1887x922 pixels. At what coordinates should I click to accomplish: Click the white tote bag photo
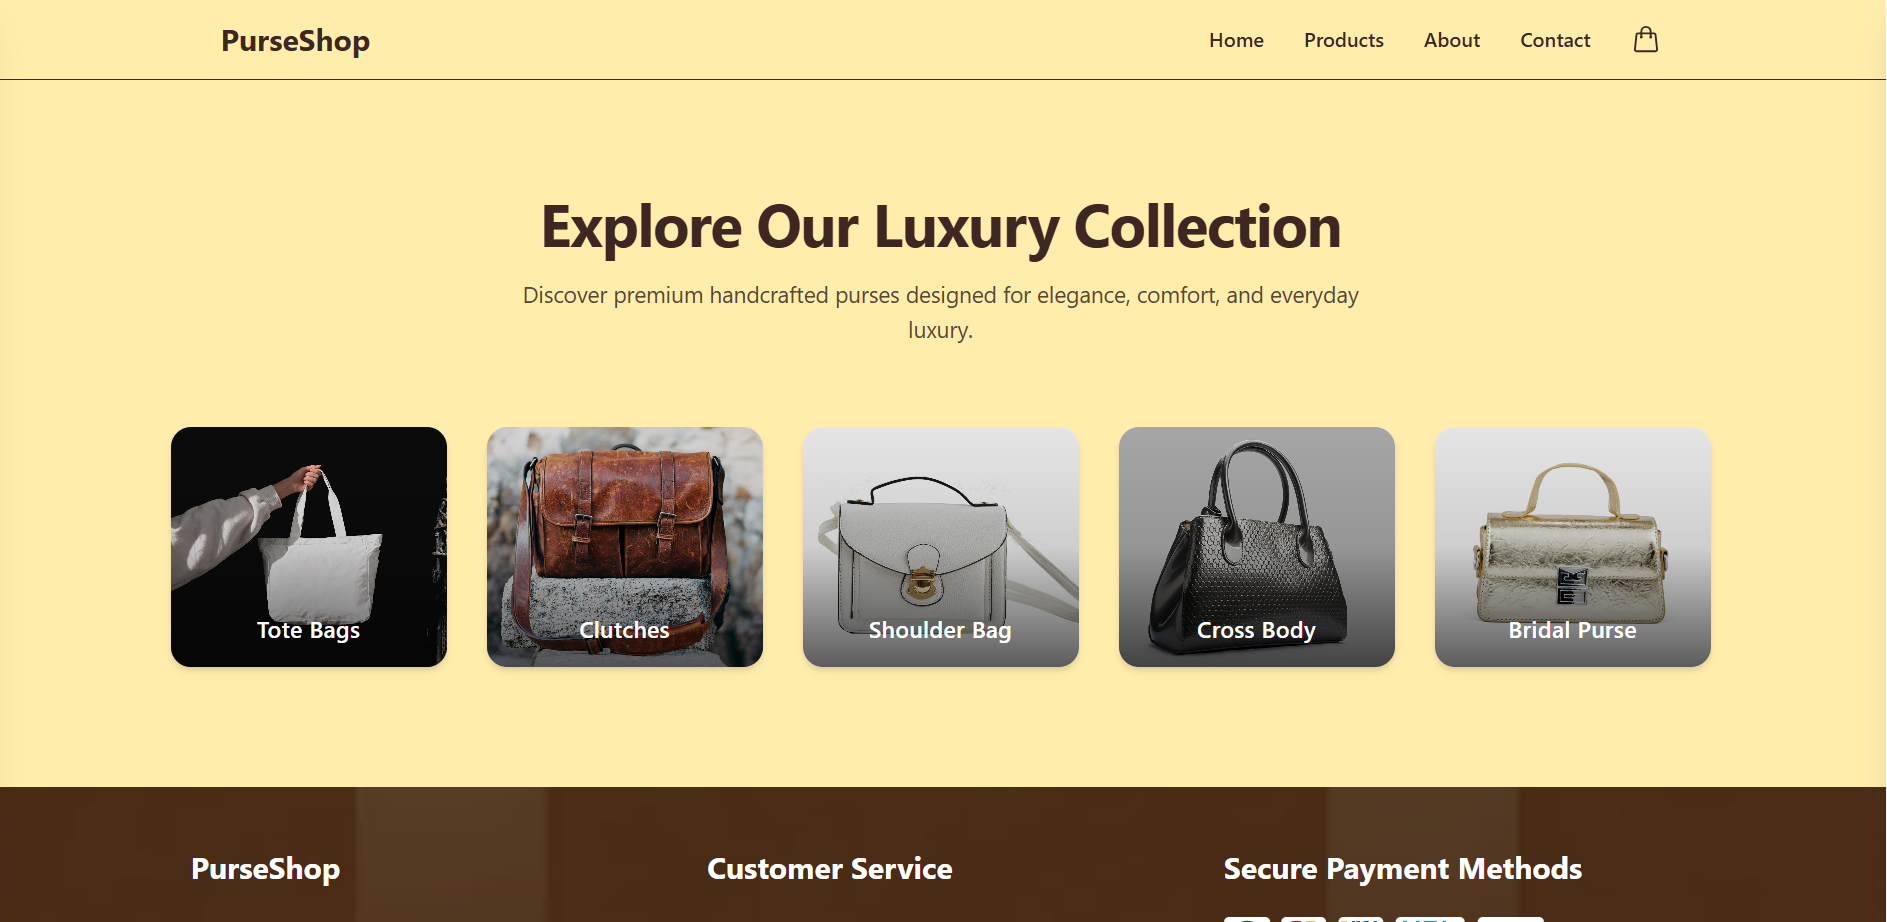(309, 547)
